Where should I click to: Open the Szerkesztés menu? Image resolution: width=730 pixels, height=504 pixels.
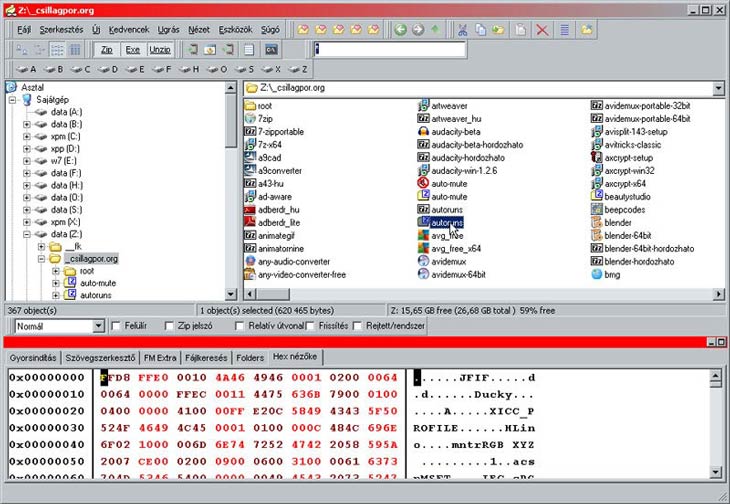(61, 30)
